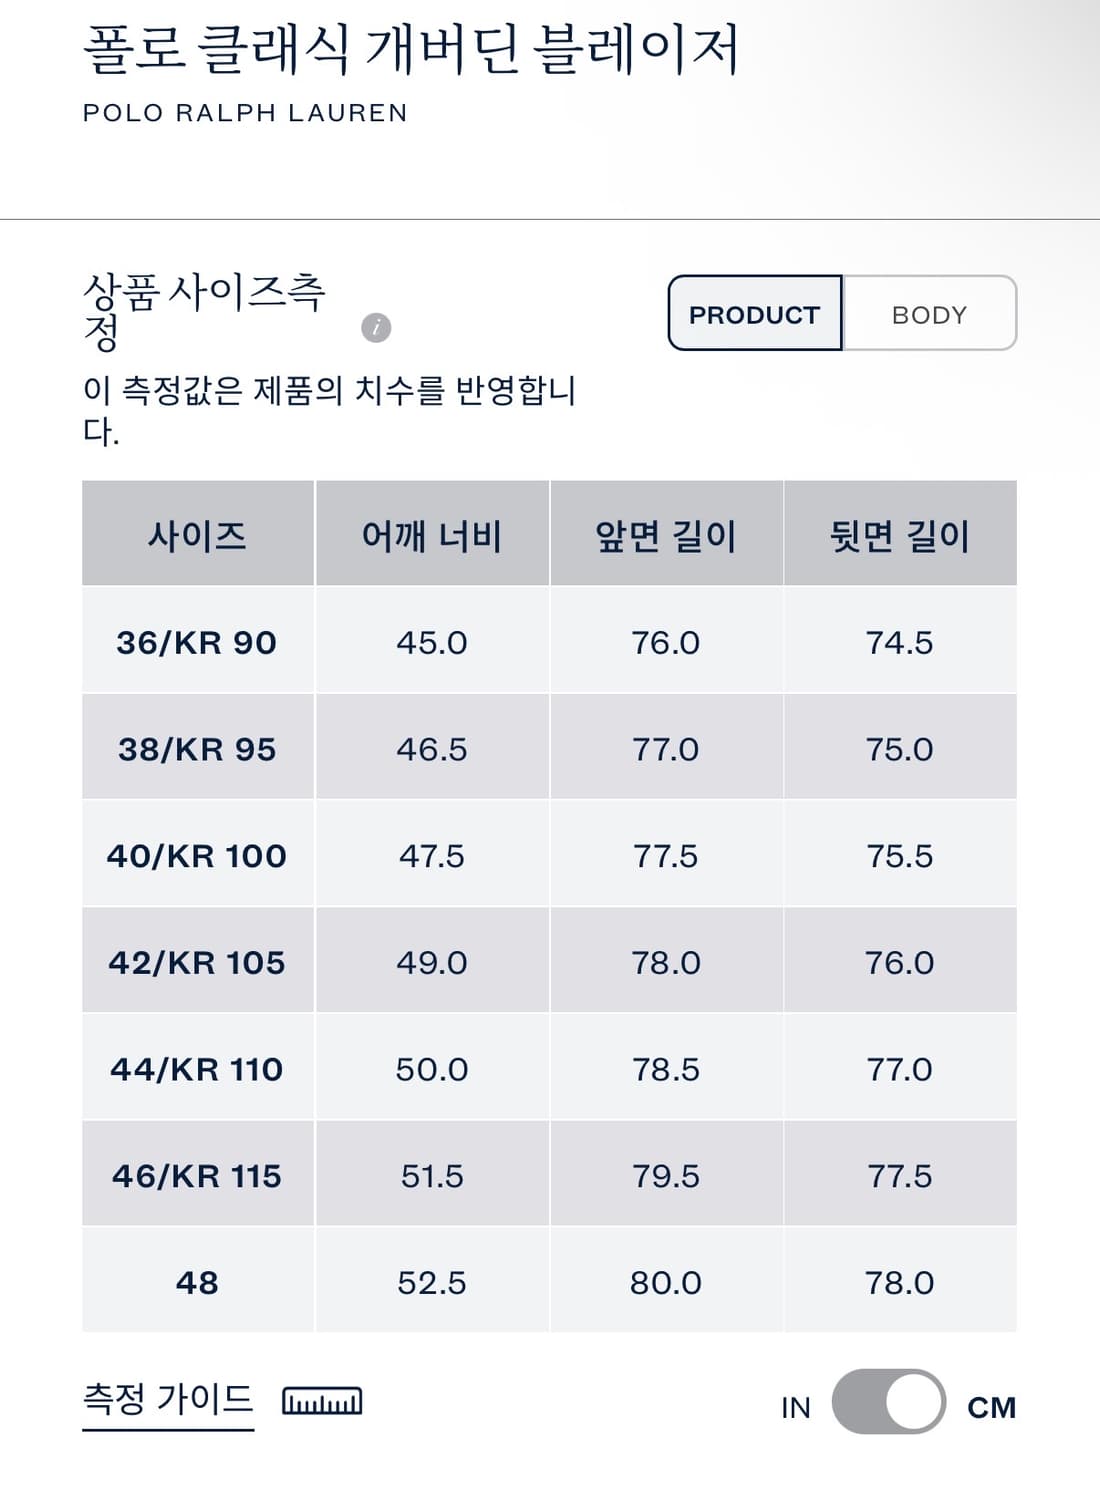Click the 40/KR 100 size label

[x=198, y=855]
